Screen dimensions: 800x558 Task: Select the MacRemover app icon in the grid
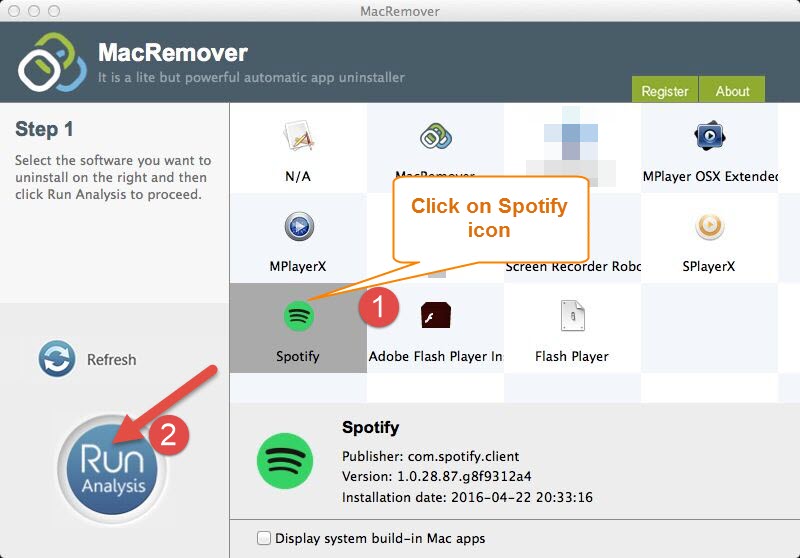(436, 136)
